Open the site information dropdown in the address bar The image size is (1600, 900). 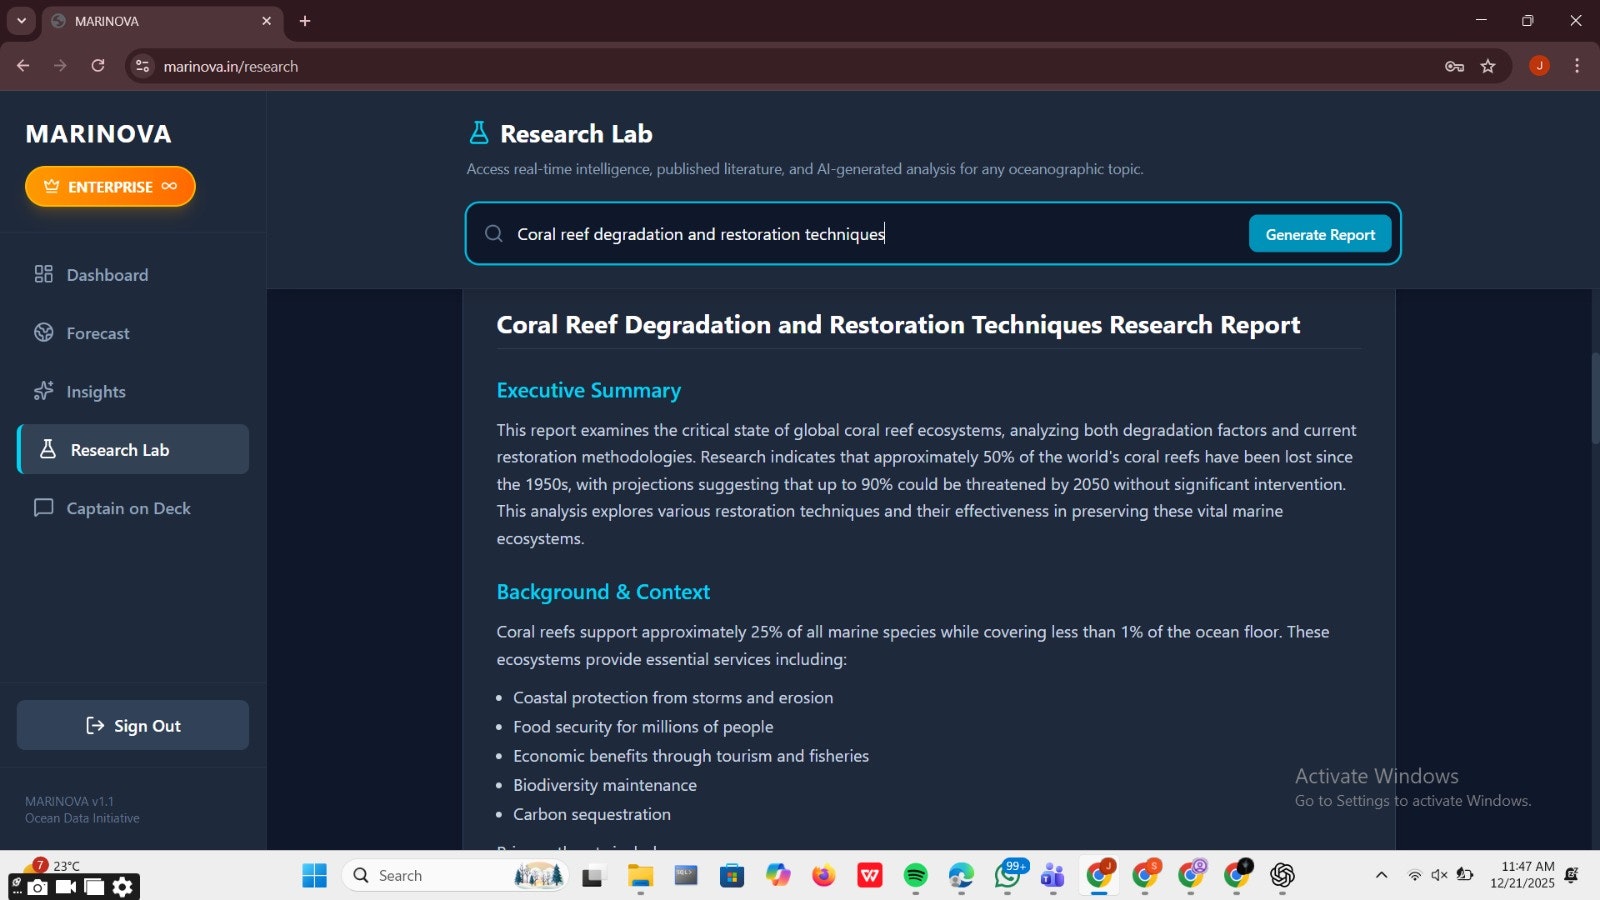[140, 66]
